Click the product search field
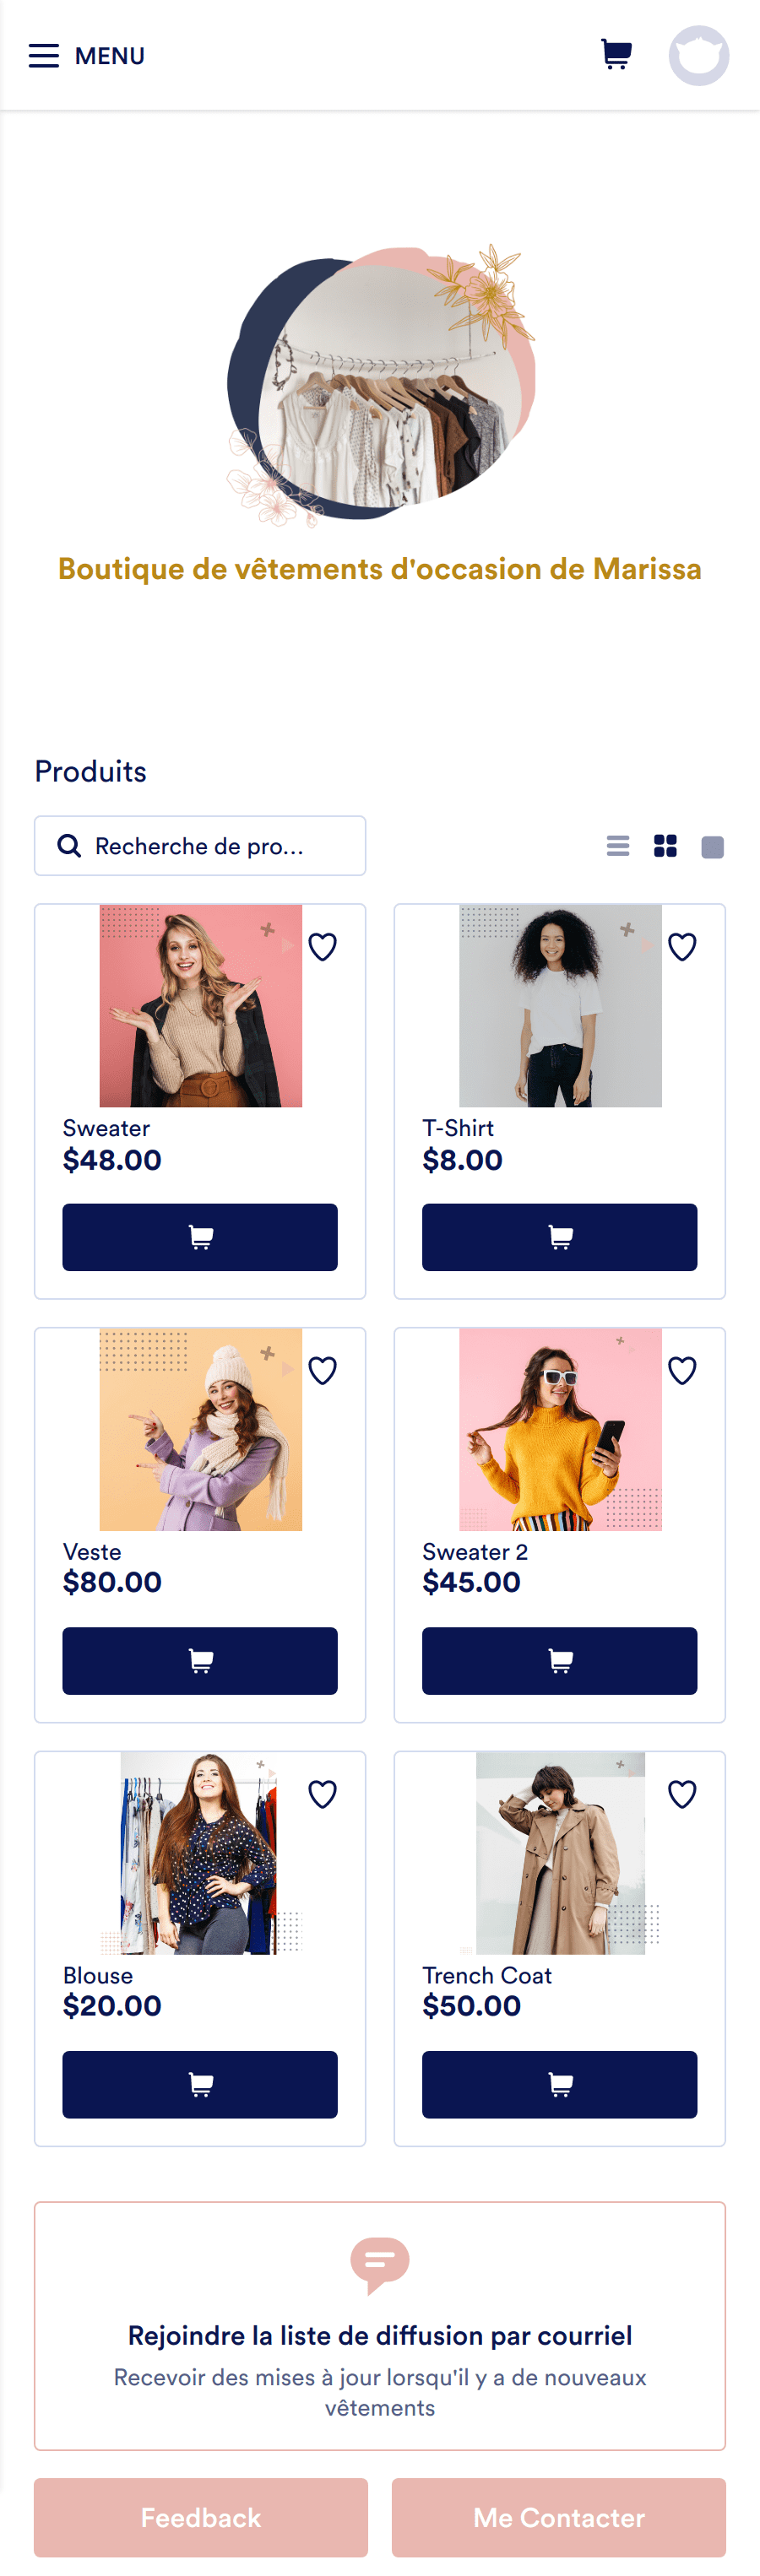 click(200, 846)
